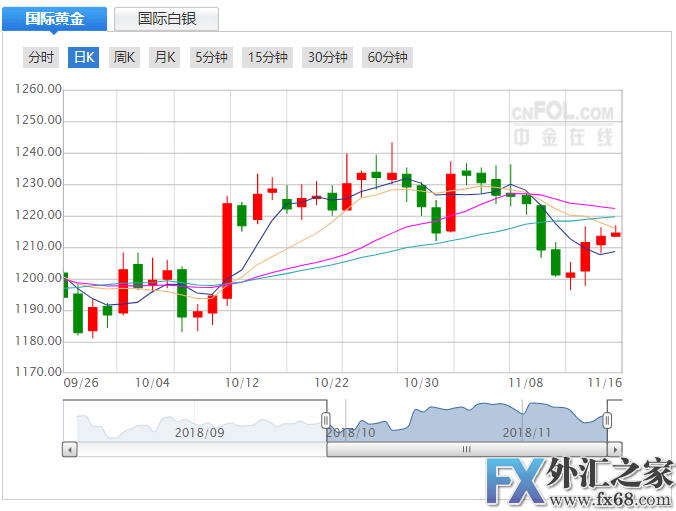Show the 15分钟 interval chart
676x511 pixels.
tap(268, 57)
